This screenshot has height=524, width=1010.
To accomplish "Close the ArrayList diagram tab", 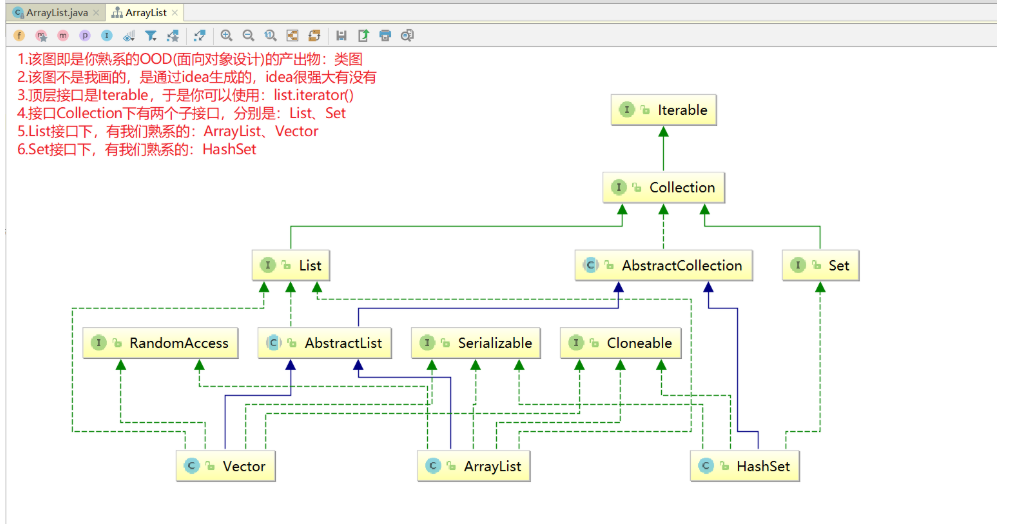I will pyautogui.click(x=175, y=12).
